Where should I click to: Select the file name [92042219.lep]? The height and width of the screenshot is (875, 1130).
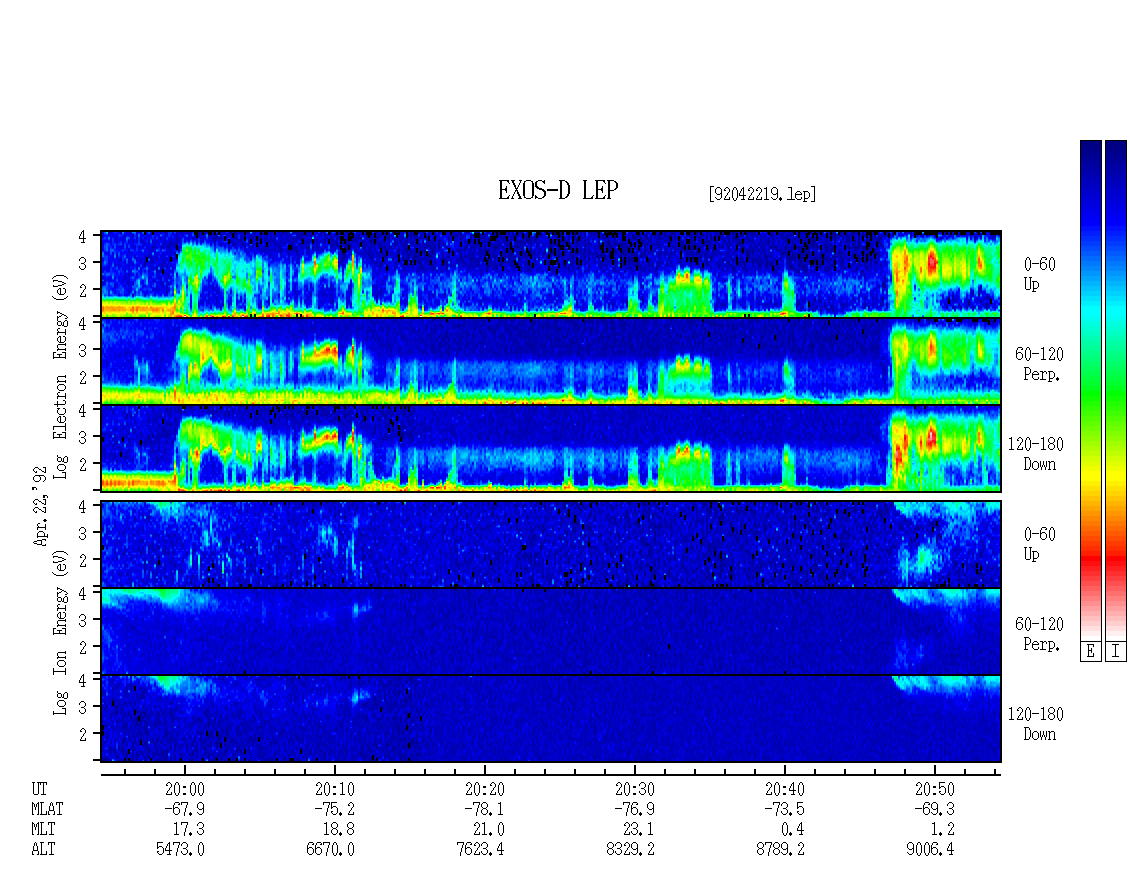click(x=762, y=193)
